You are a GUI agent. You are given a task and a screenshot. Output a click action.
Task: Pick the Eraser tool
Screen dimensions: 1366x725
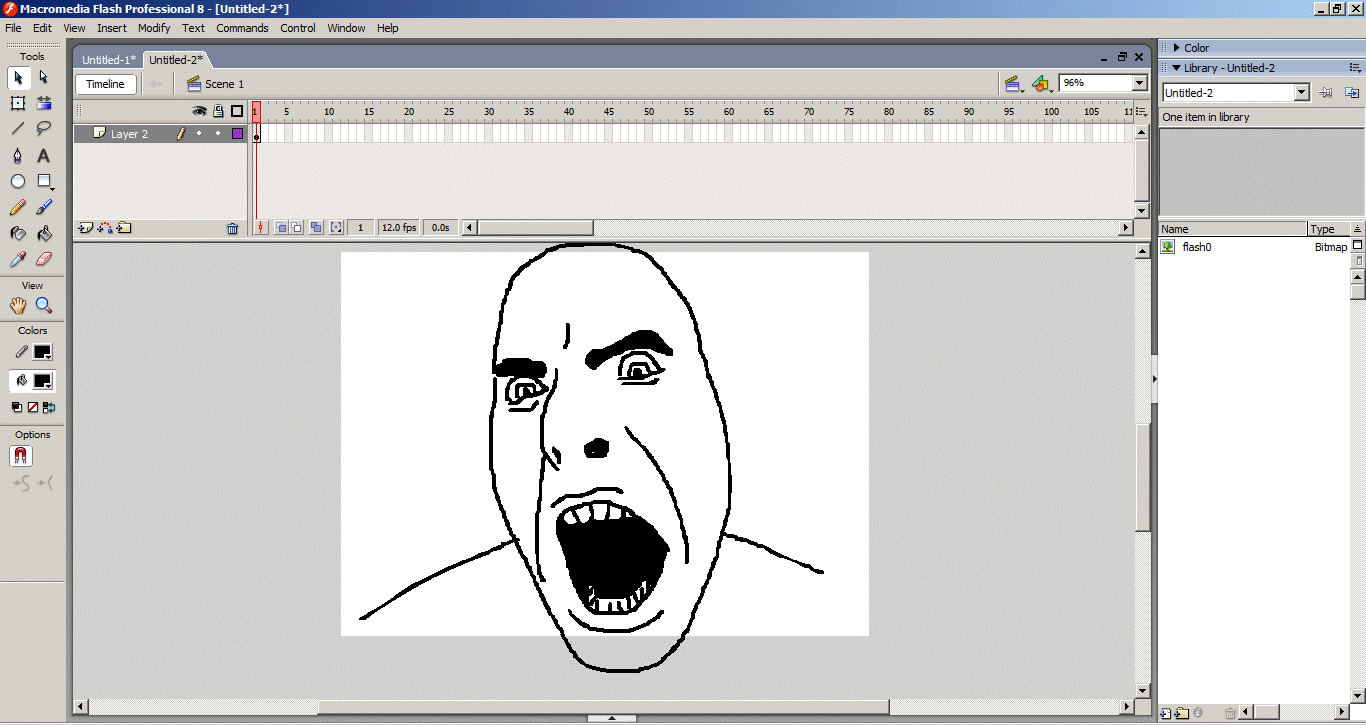pyautogui.click(x=44, y=260)
